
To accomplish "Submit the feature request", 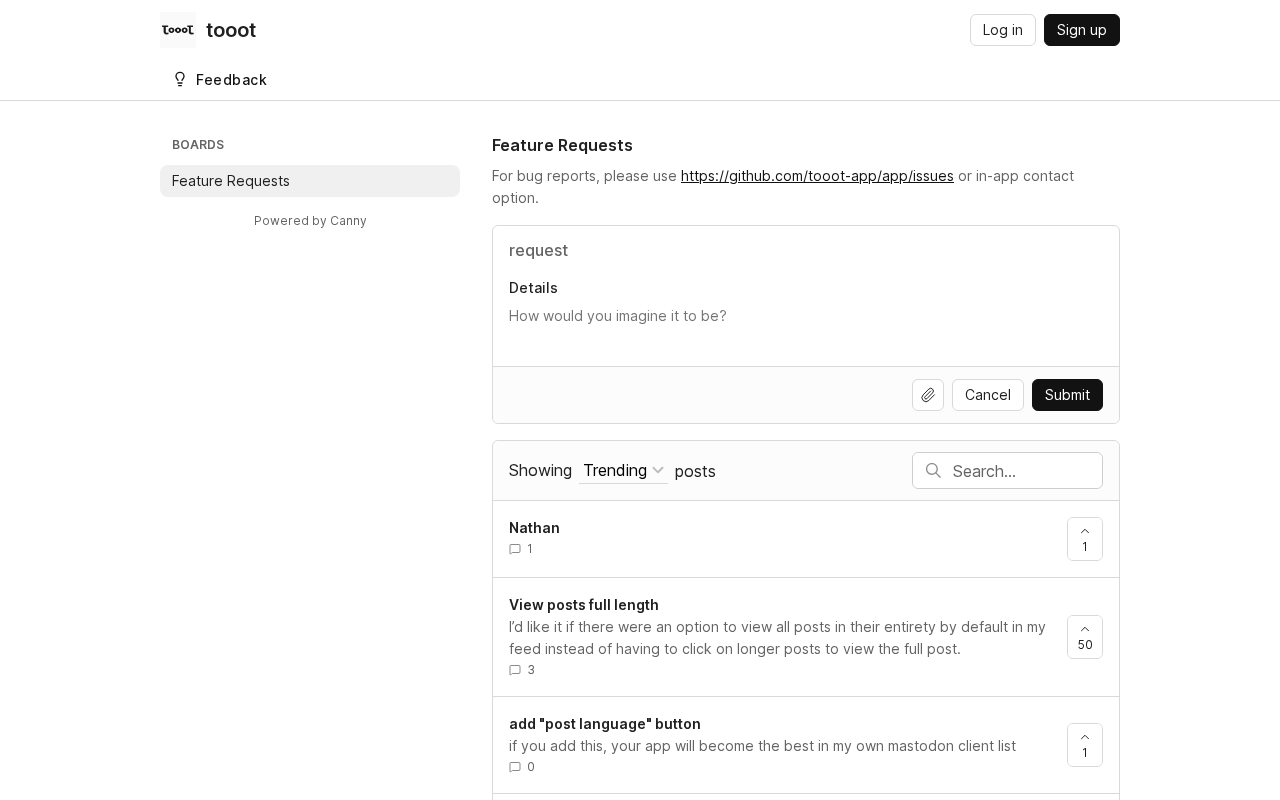I will click(1067, 395).
